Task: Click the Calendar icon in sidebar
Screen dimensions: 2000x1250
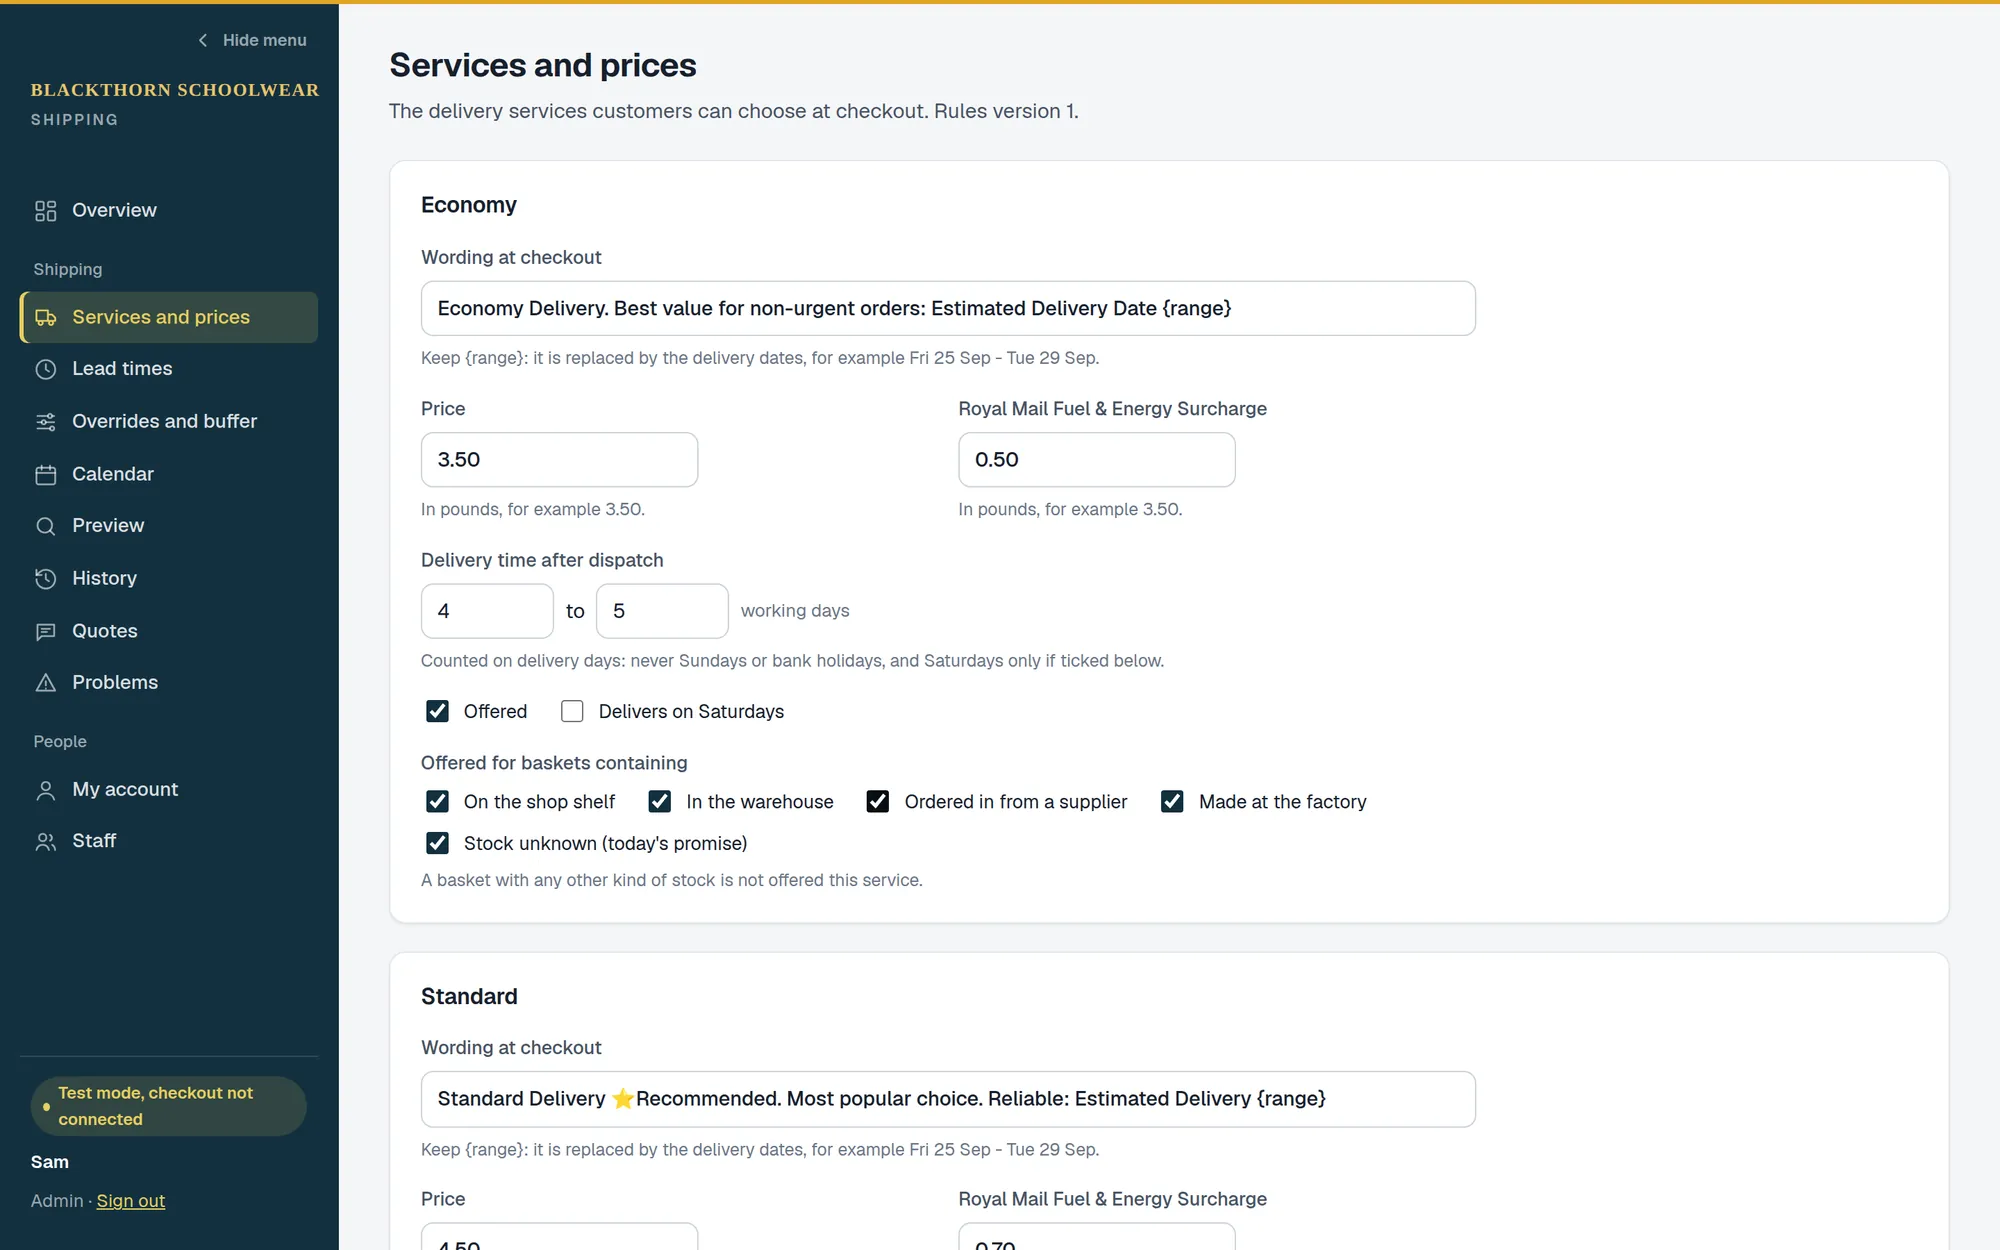Action: coord(46,475)
